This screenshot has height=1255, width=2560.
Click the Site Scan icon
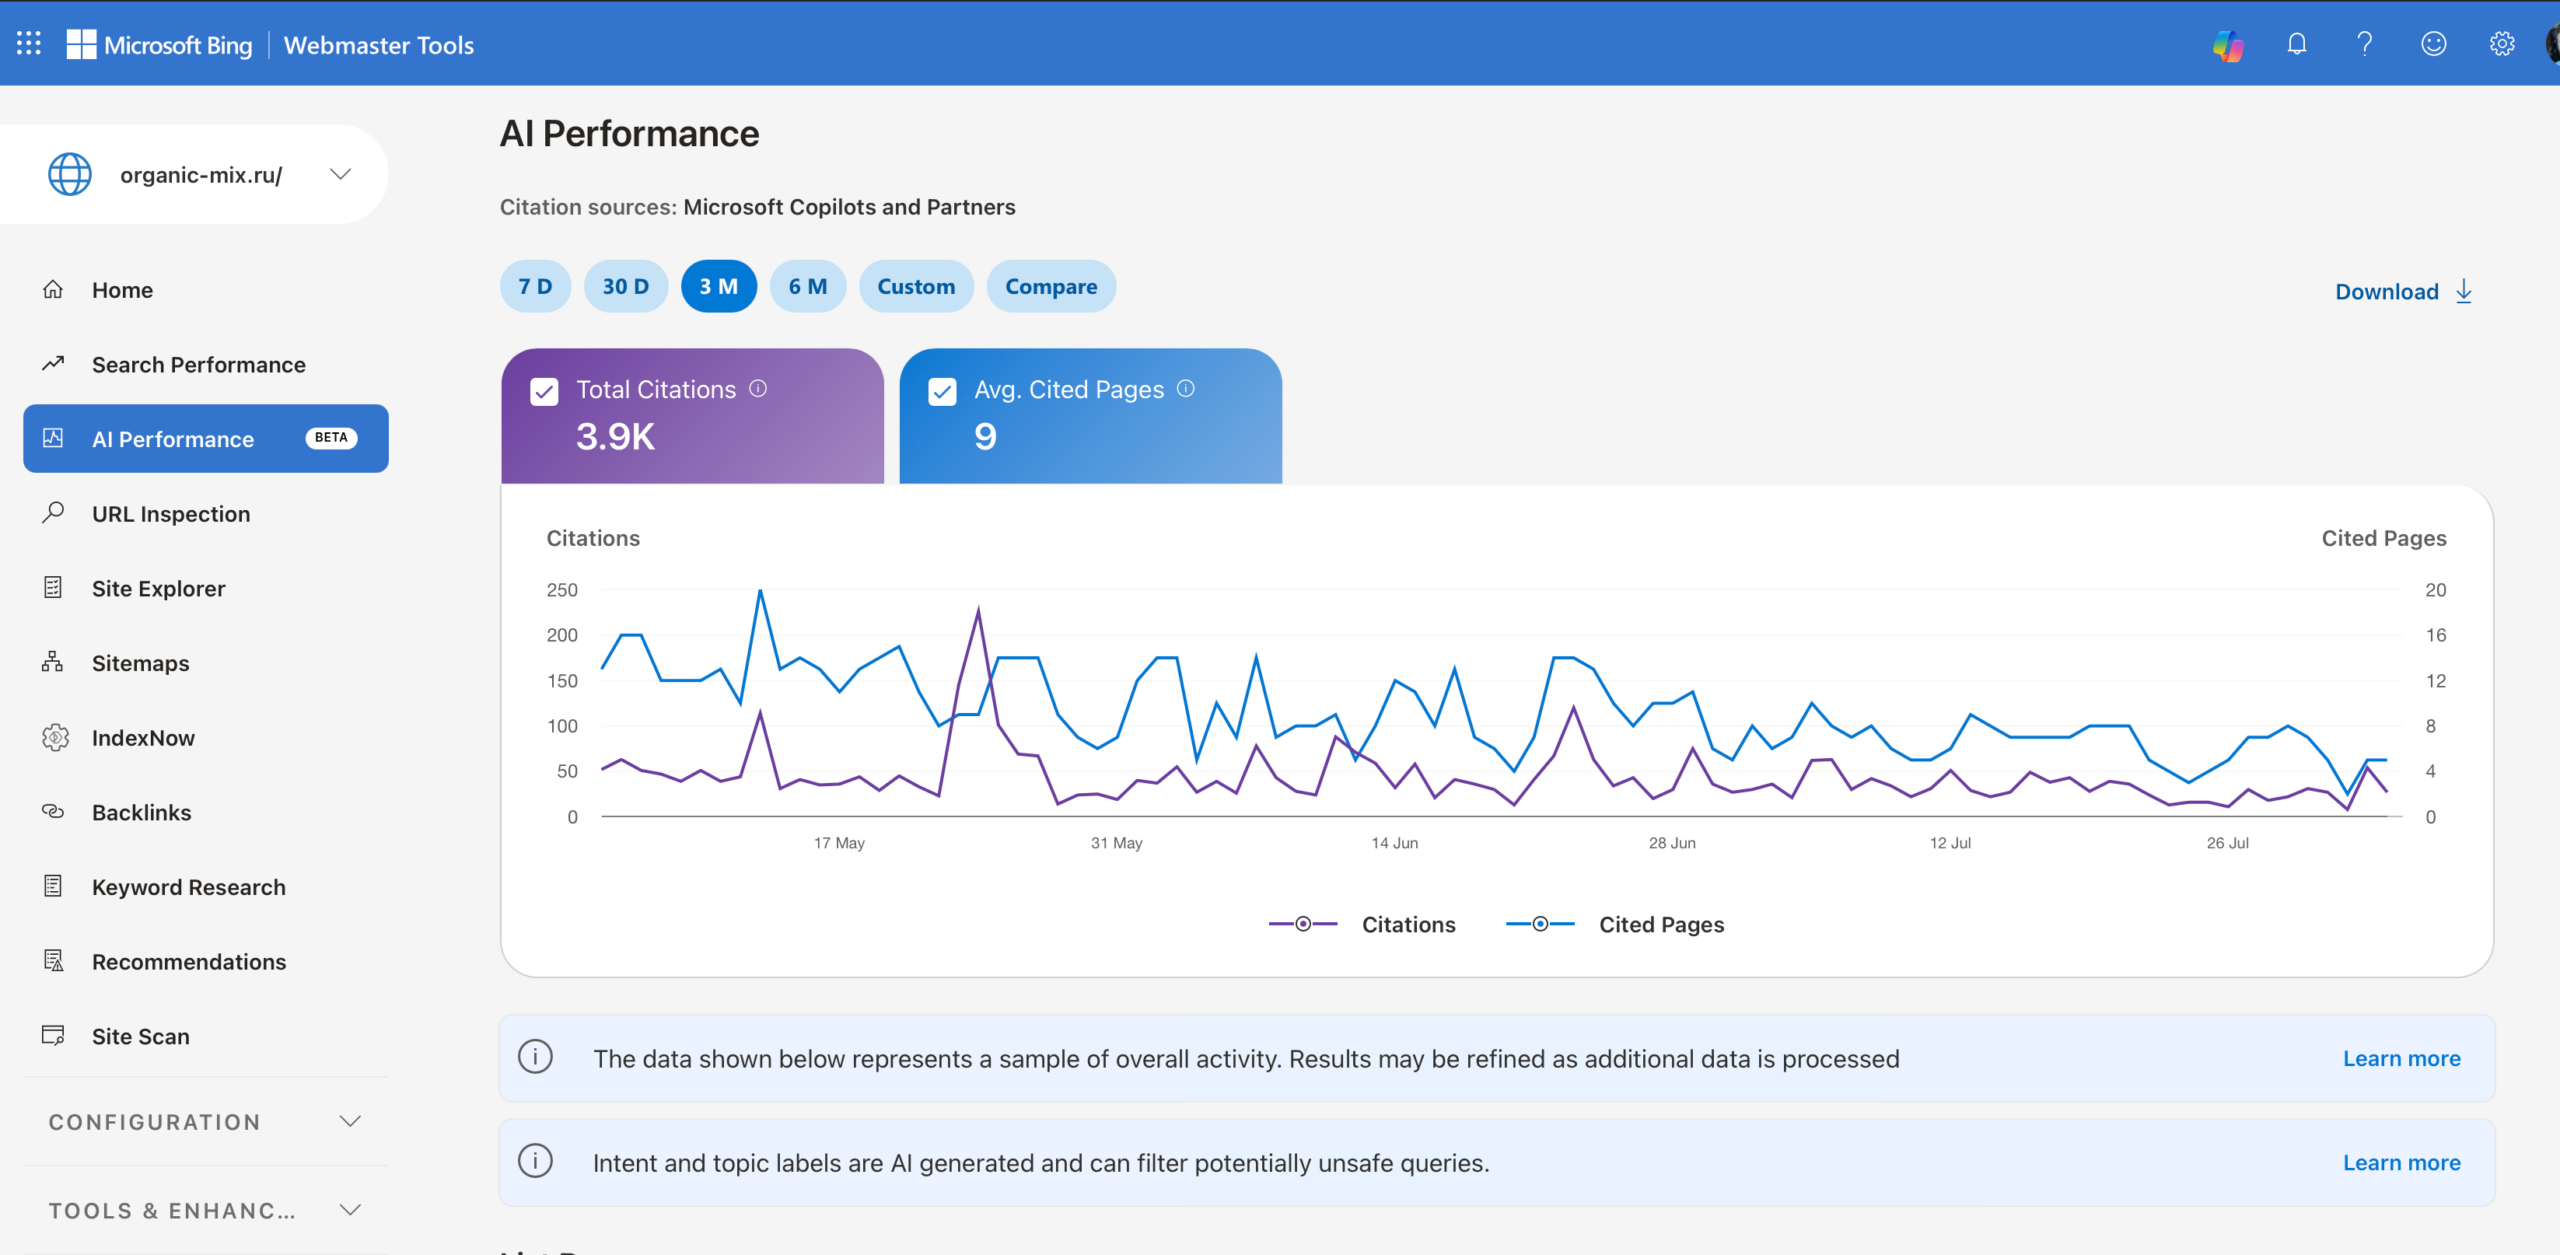point(53,1035)
